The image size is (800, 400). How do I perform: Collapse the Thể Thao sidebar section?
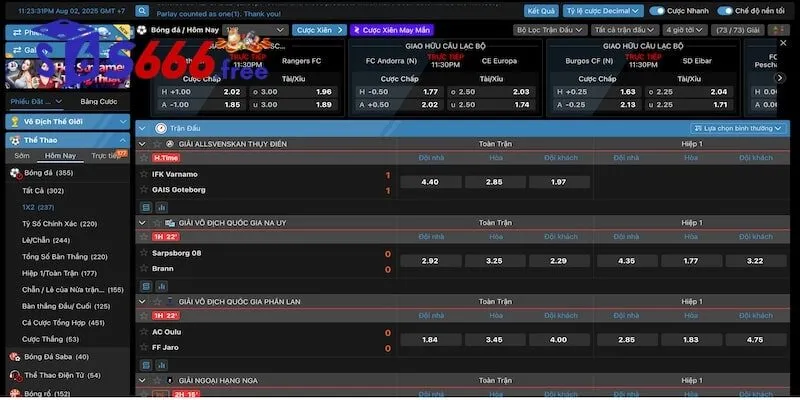(123, 140)
